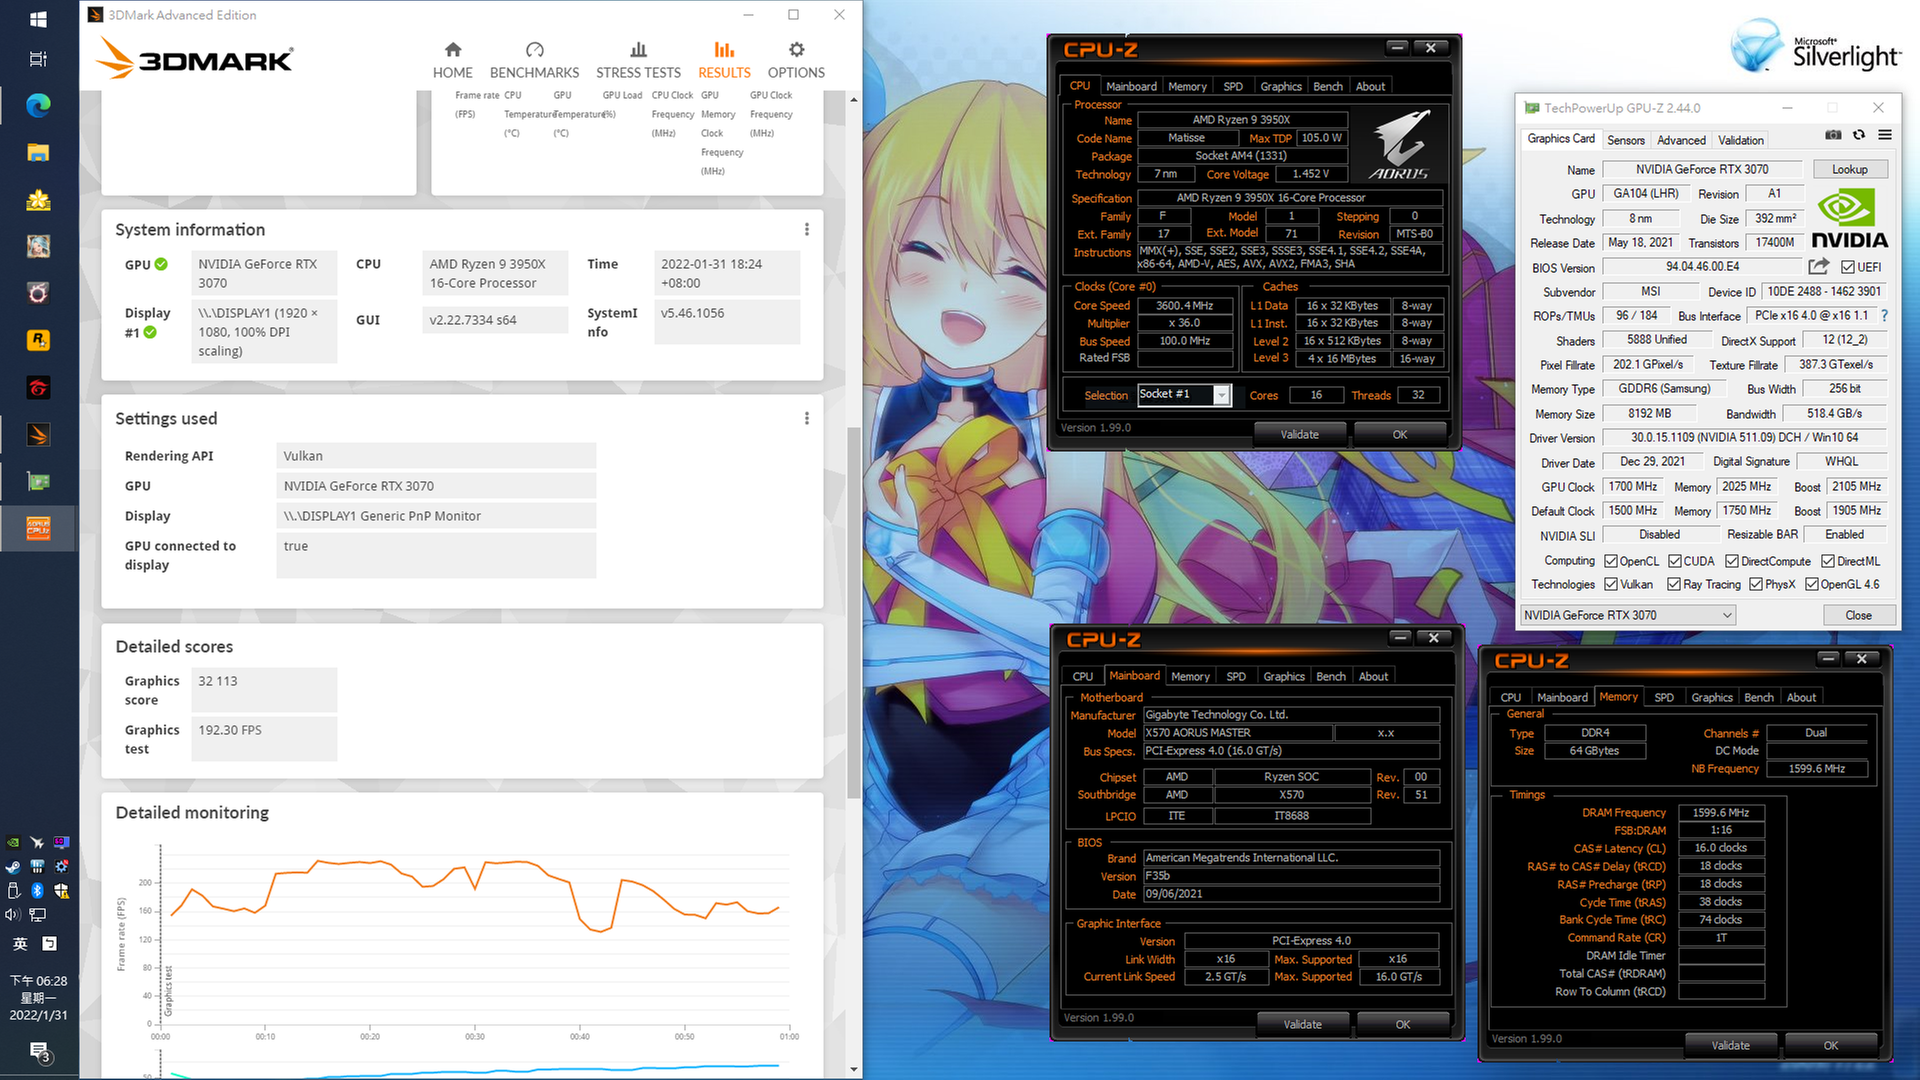Open Task View on the taskbar
1920x1080 pixels.
point(38,59)
